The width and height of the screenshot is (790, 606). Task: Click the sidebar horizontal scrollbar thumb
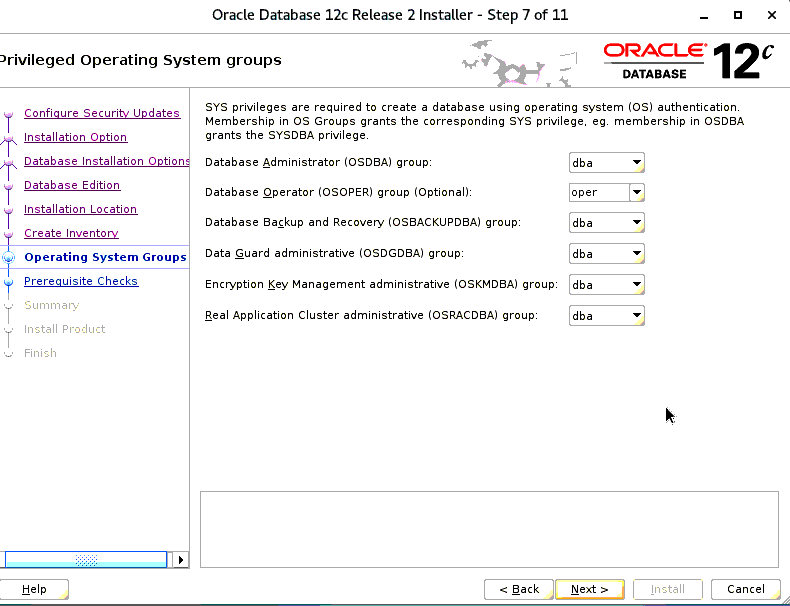pyautogui.click(x=86, y=560)
